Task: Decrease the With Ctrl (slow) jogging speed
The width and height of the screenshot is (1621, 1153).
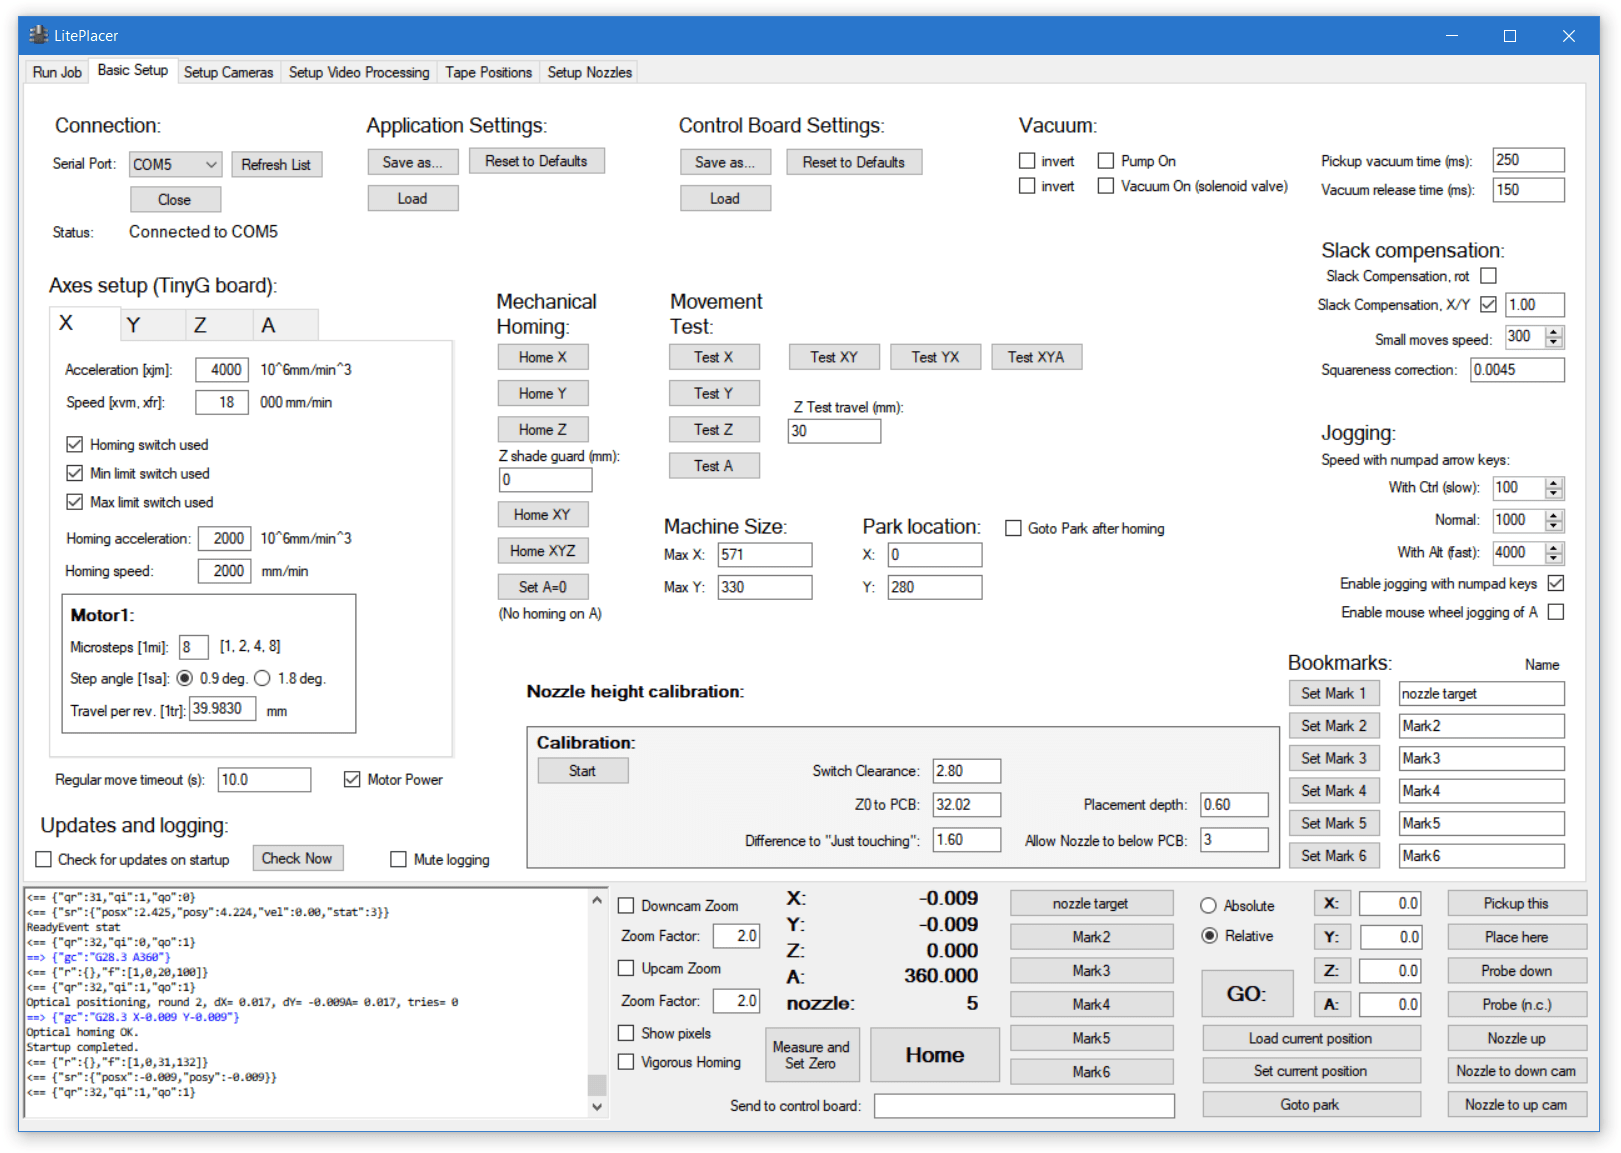Action: 1554,494
